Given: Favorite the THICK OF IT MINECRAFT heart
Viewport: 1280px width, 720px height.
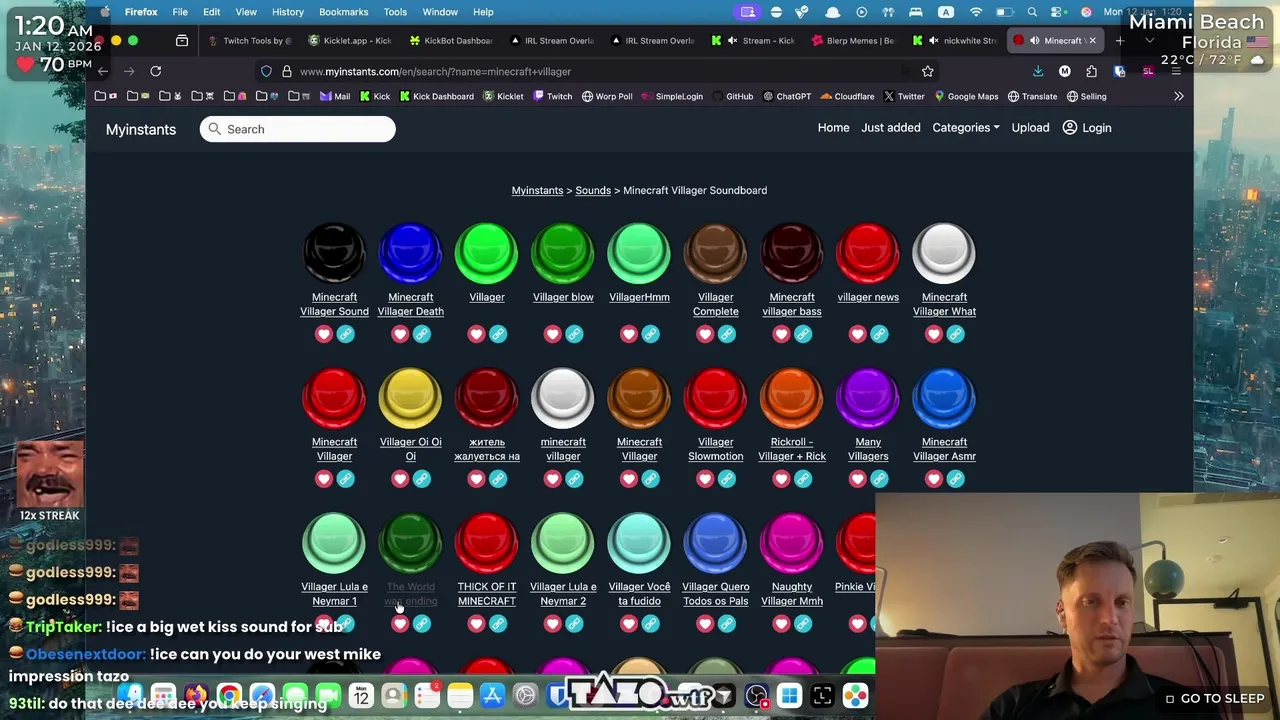Looking at the screenshot, I should click(476, 624).
